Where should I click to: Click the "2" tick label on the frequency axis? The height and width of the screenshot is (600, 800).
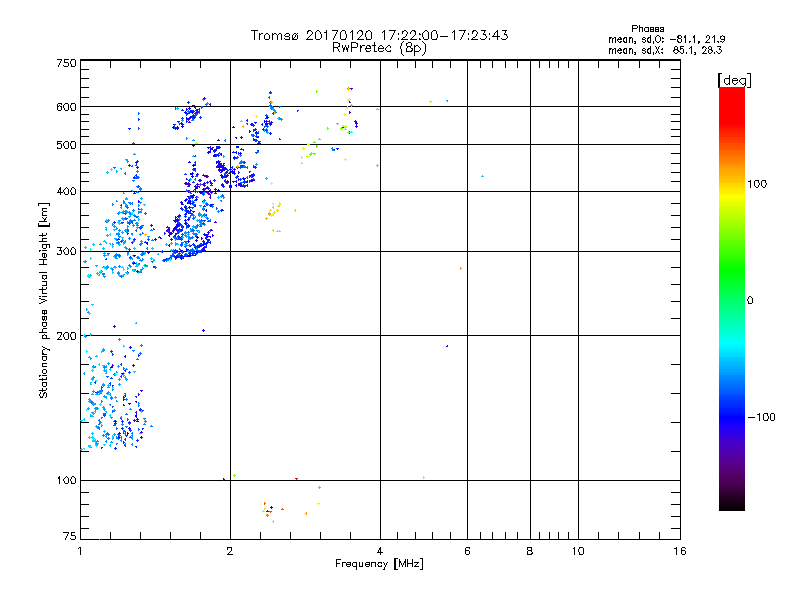230,551
